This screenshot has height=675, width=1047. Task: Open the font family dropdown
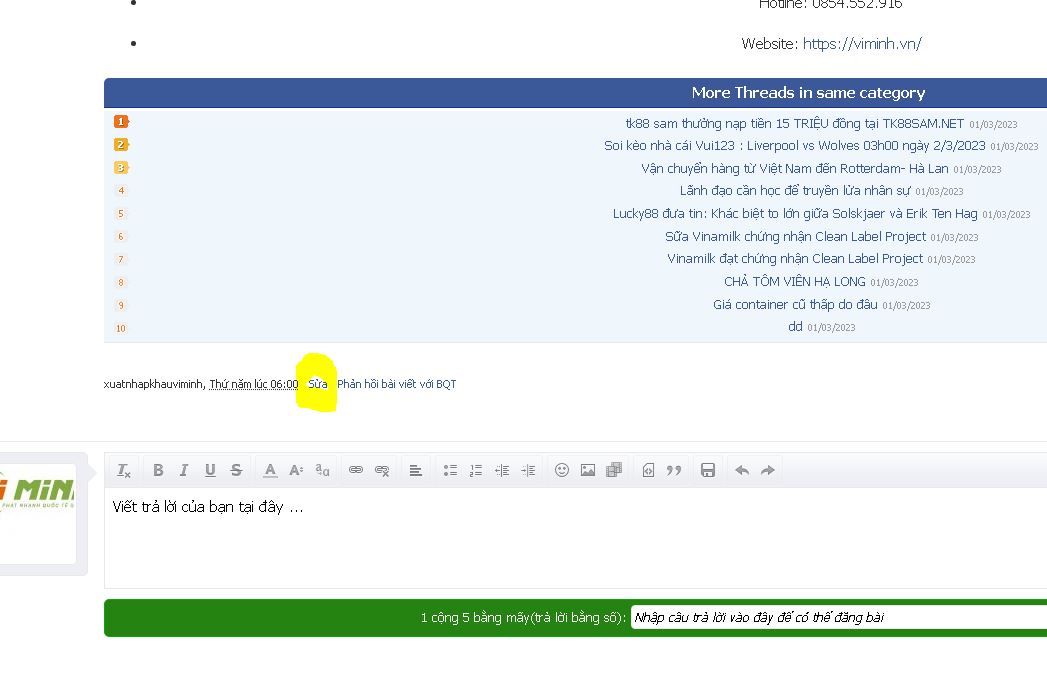pos(322,470)
